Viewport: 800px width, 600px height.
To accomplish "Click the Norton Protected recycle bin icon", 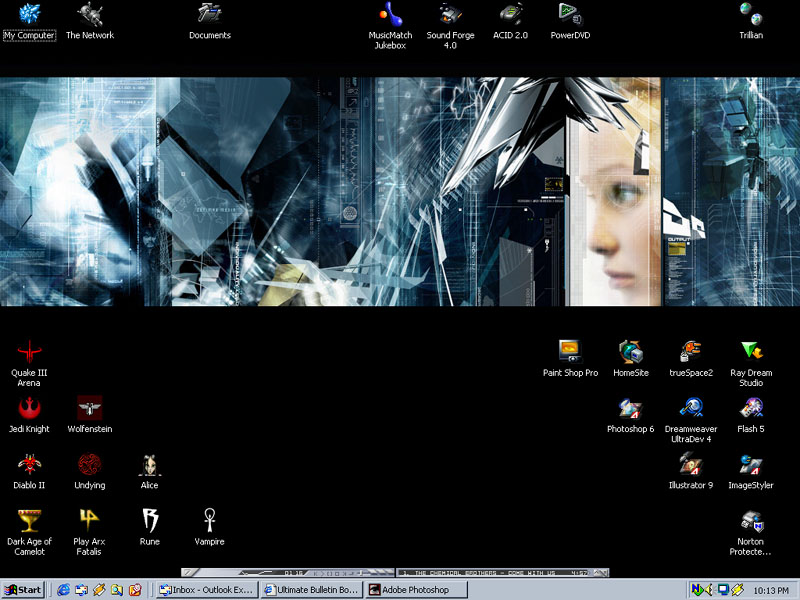I will pyautogui.click(x=751, y=533).
